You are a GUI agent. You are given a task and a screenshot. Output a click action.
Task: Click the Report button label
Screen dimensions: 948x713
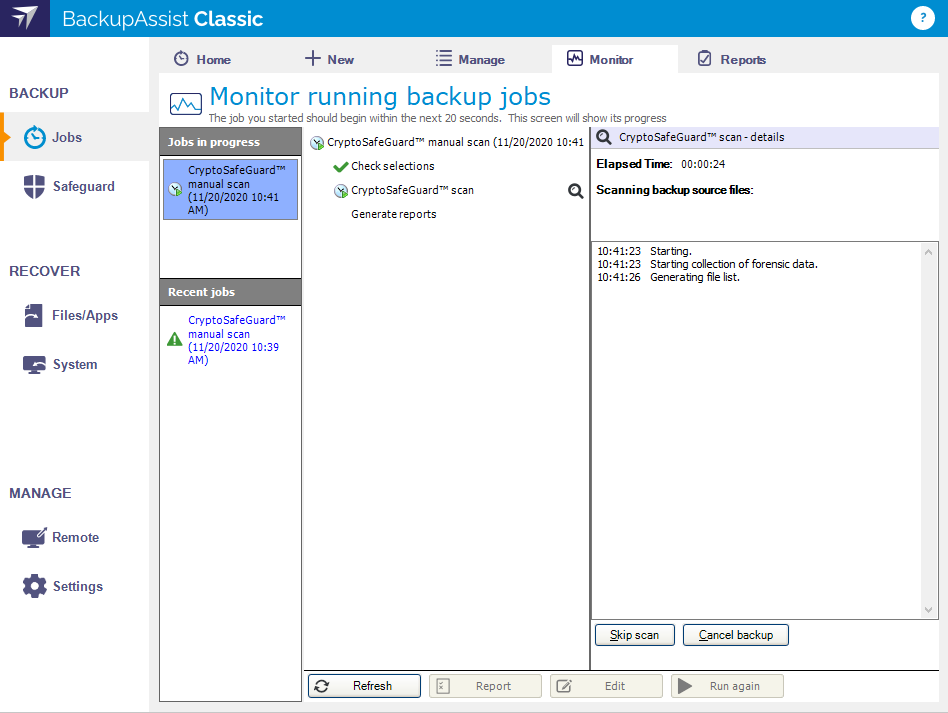(493, 686)
